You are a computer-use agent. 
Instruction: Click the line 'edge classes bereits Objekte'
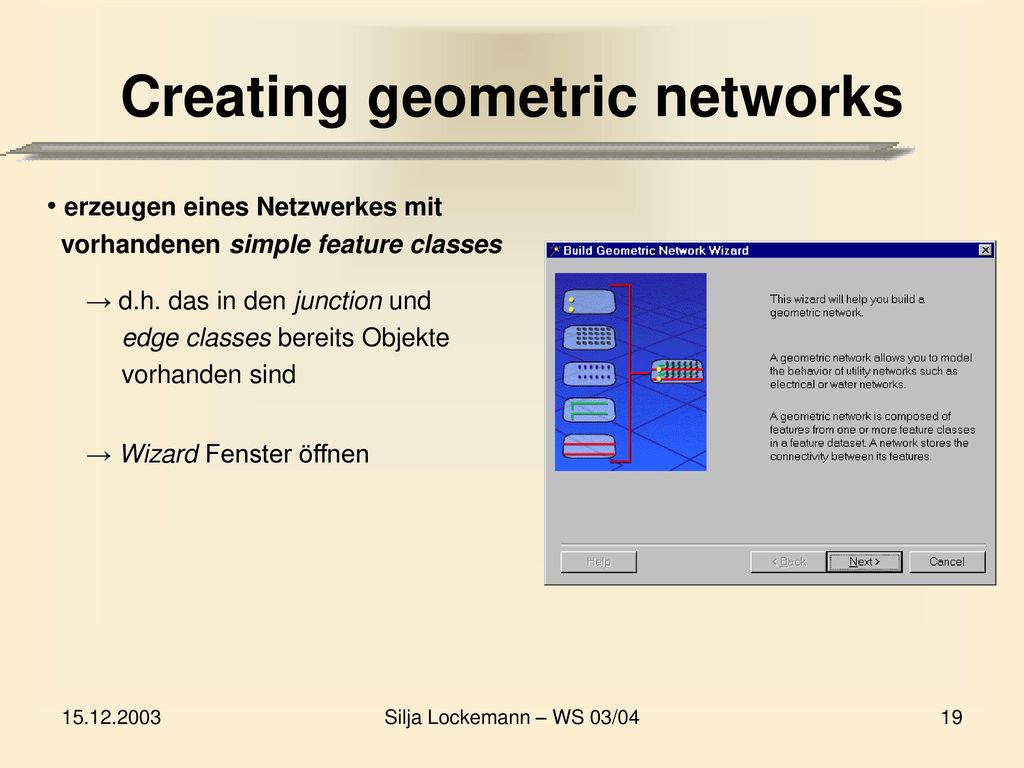285,338
